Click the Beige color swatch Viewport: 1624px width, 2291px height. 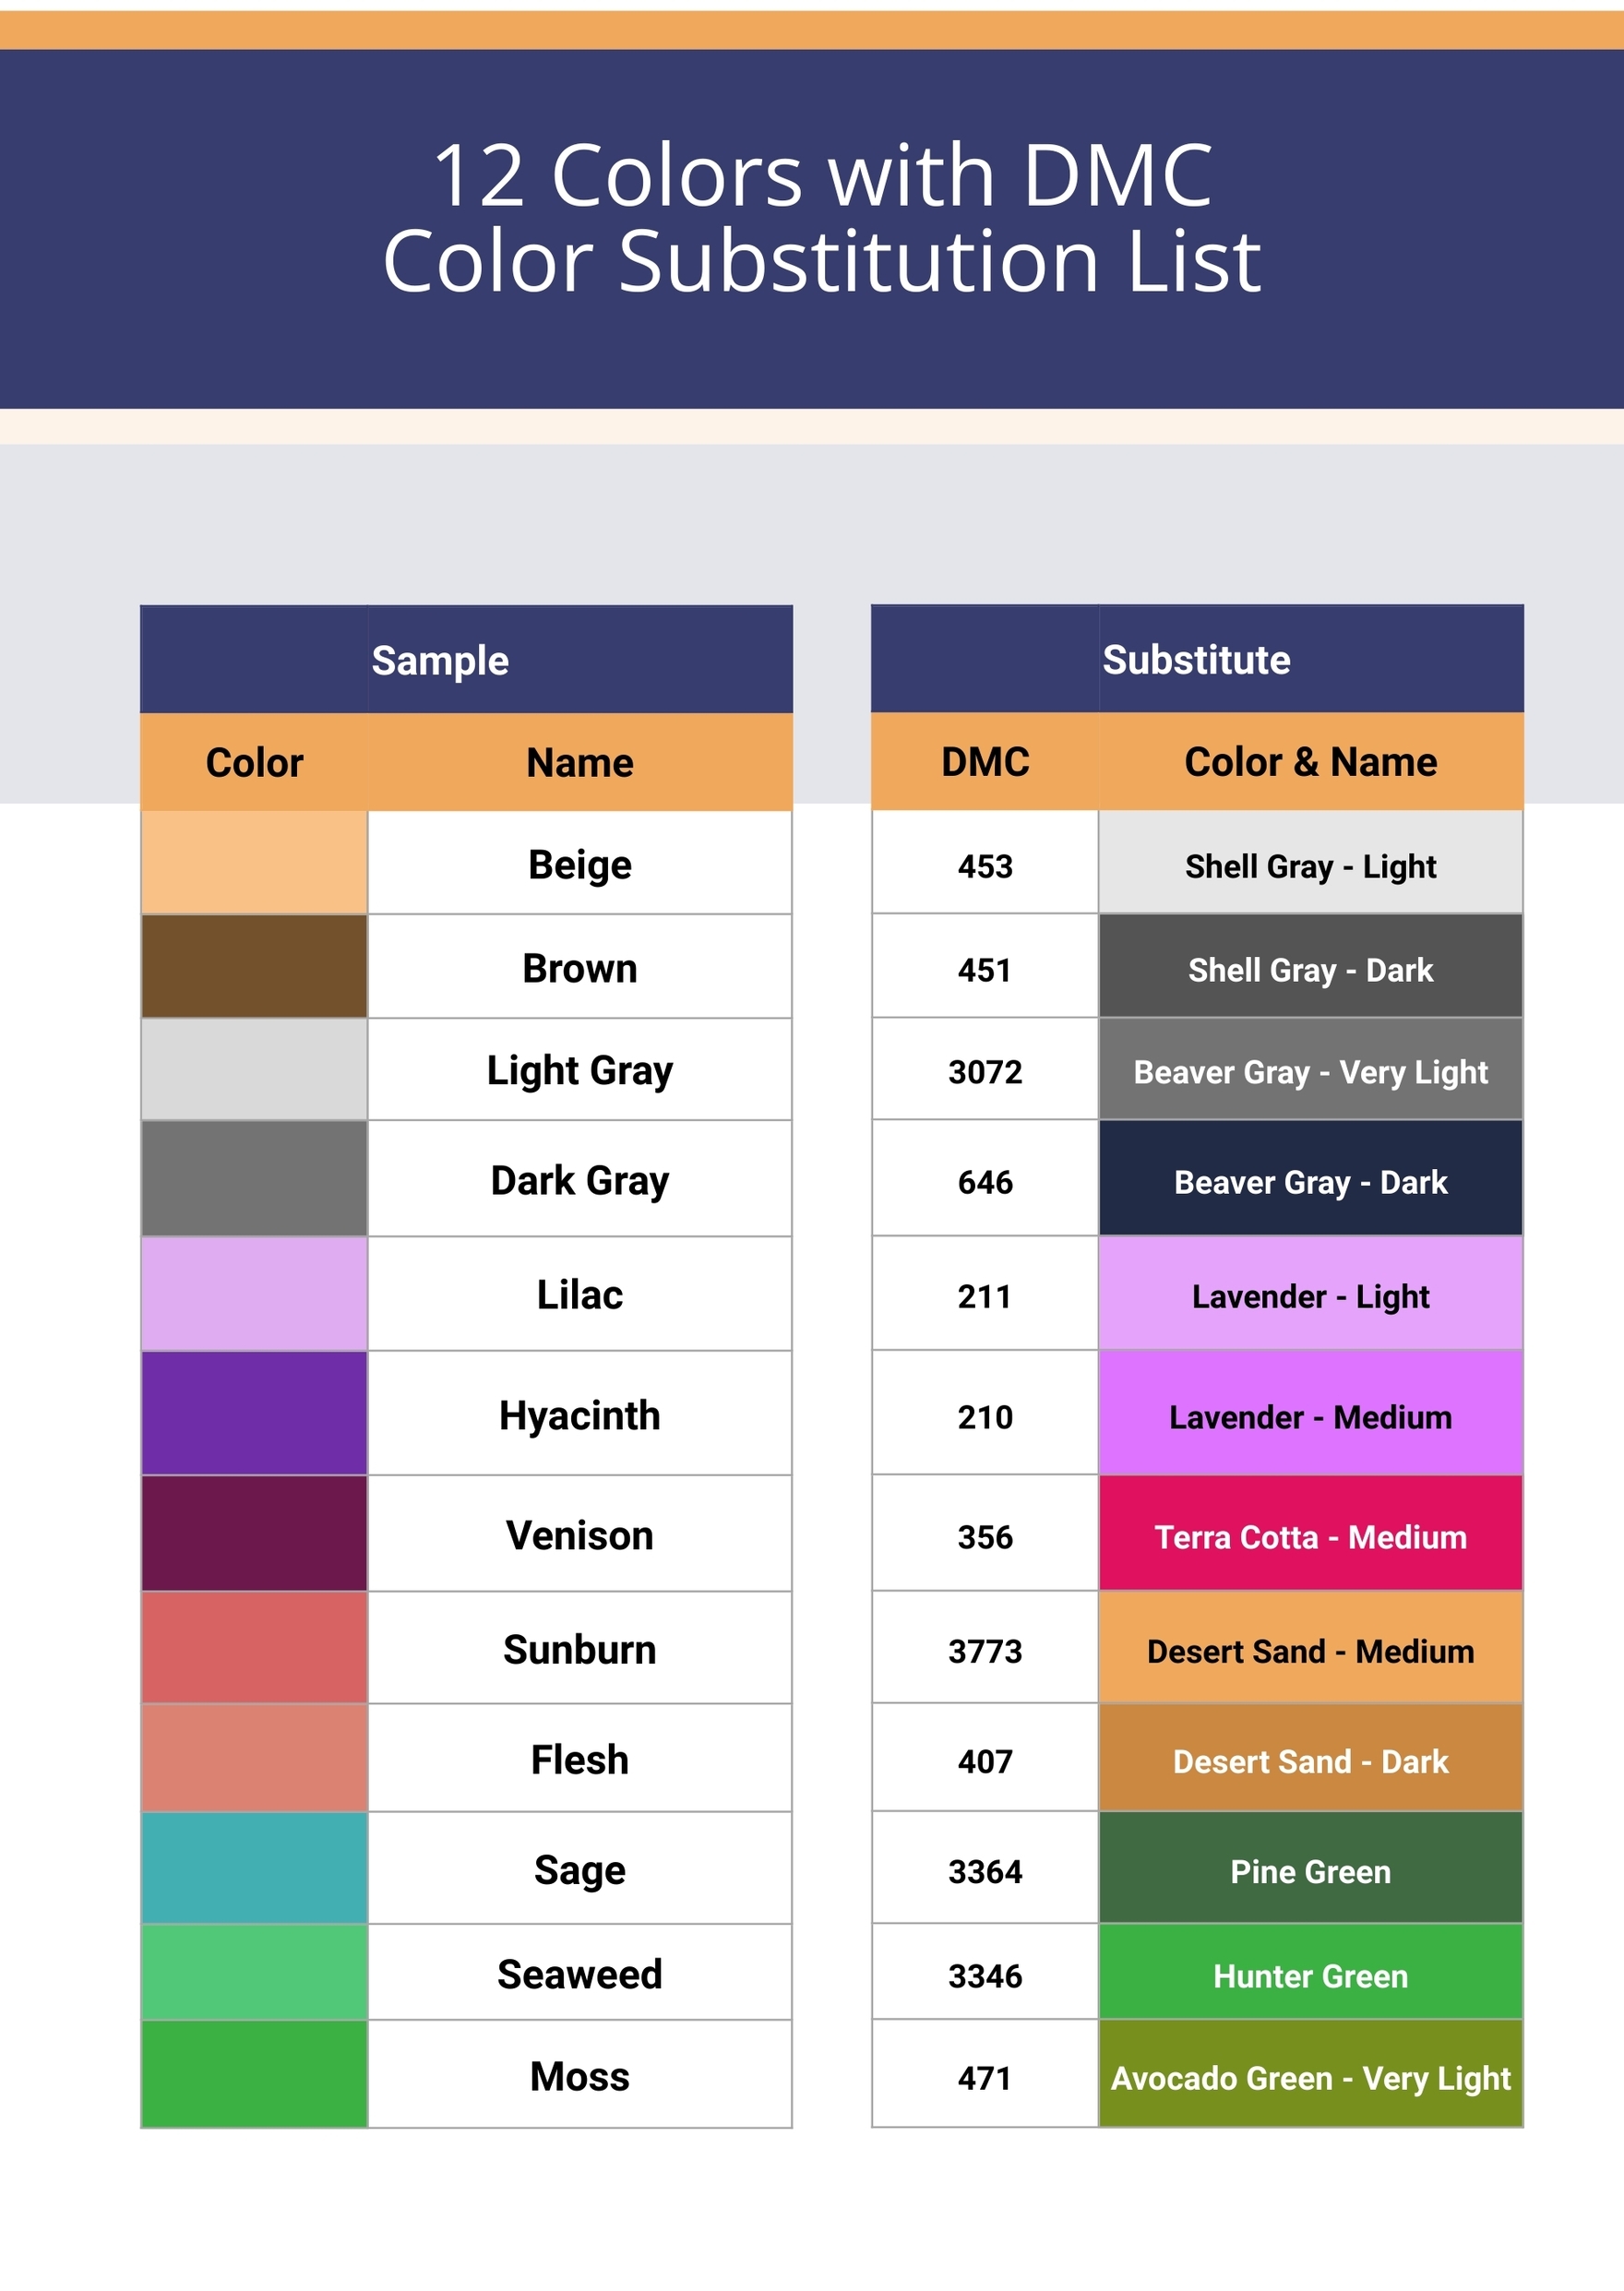coord(254,862)
